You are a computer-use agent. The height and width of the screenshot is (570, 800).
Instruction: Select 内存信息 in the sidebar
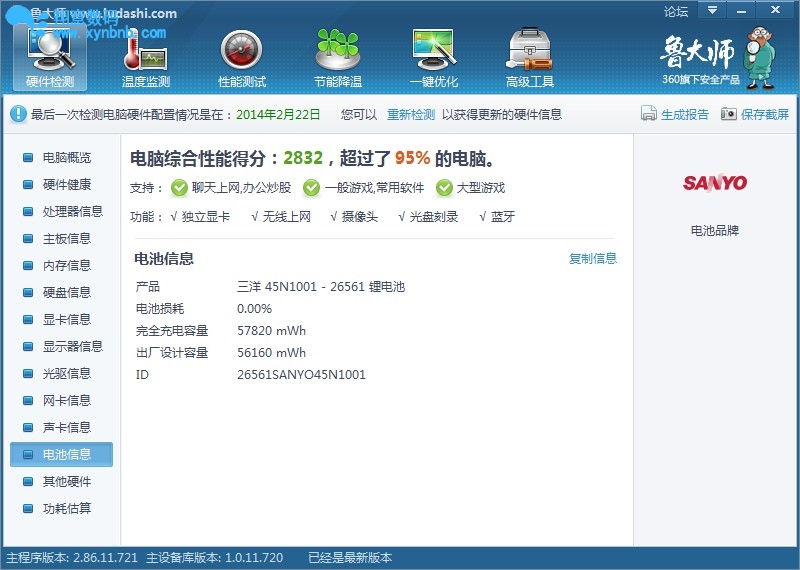(x=66, y=266)
